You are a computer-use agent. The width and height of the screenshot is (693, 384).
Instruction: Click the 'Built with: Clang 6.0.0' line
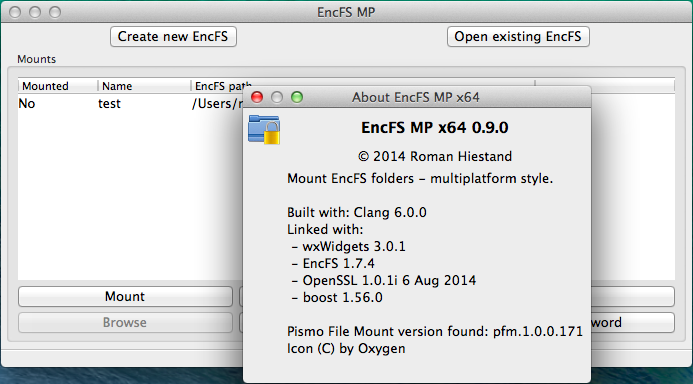pos(357,213)
